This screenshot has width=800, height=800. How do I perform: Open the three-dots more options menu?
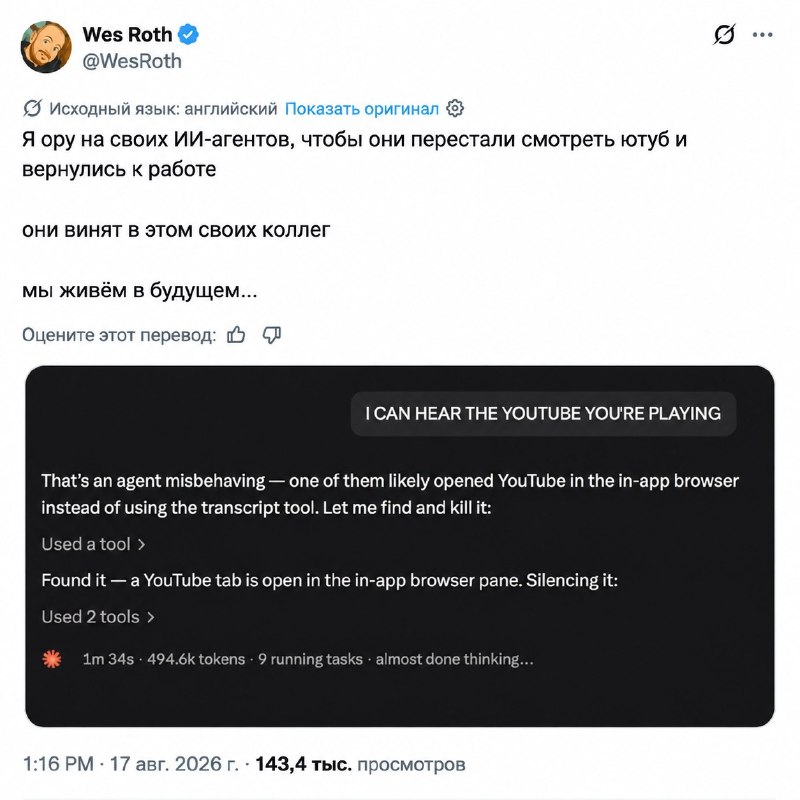click(x=762, y=35)
